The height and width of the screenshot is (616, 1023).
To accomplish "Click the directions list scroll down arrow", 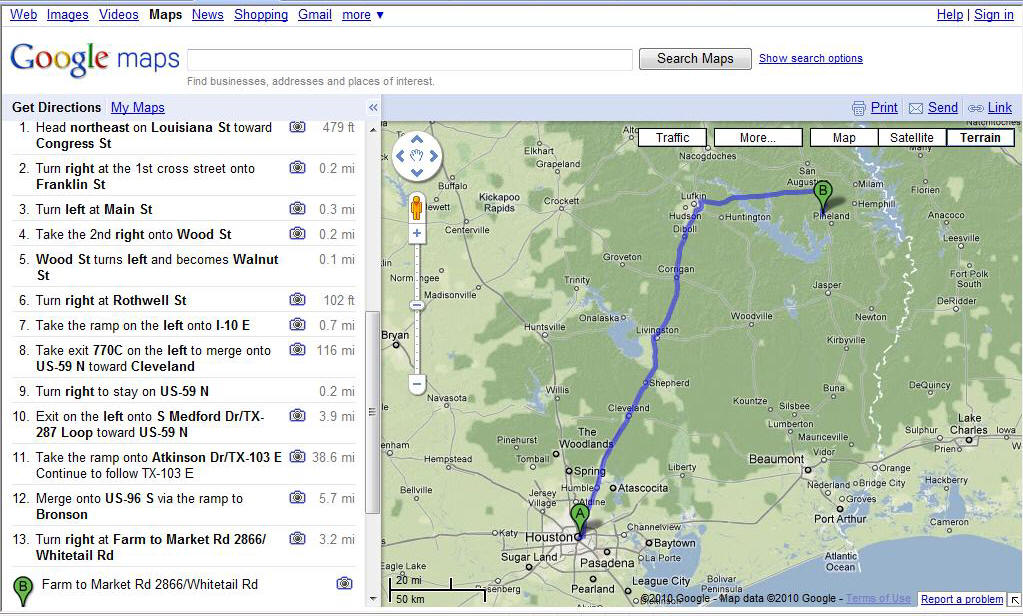I will click(373, 598).
